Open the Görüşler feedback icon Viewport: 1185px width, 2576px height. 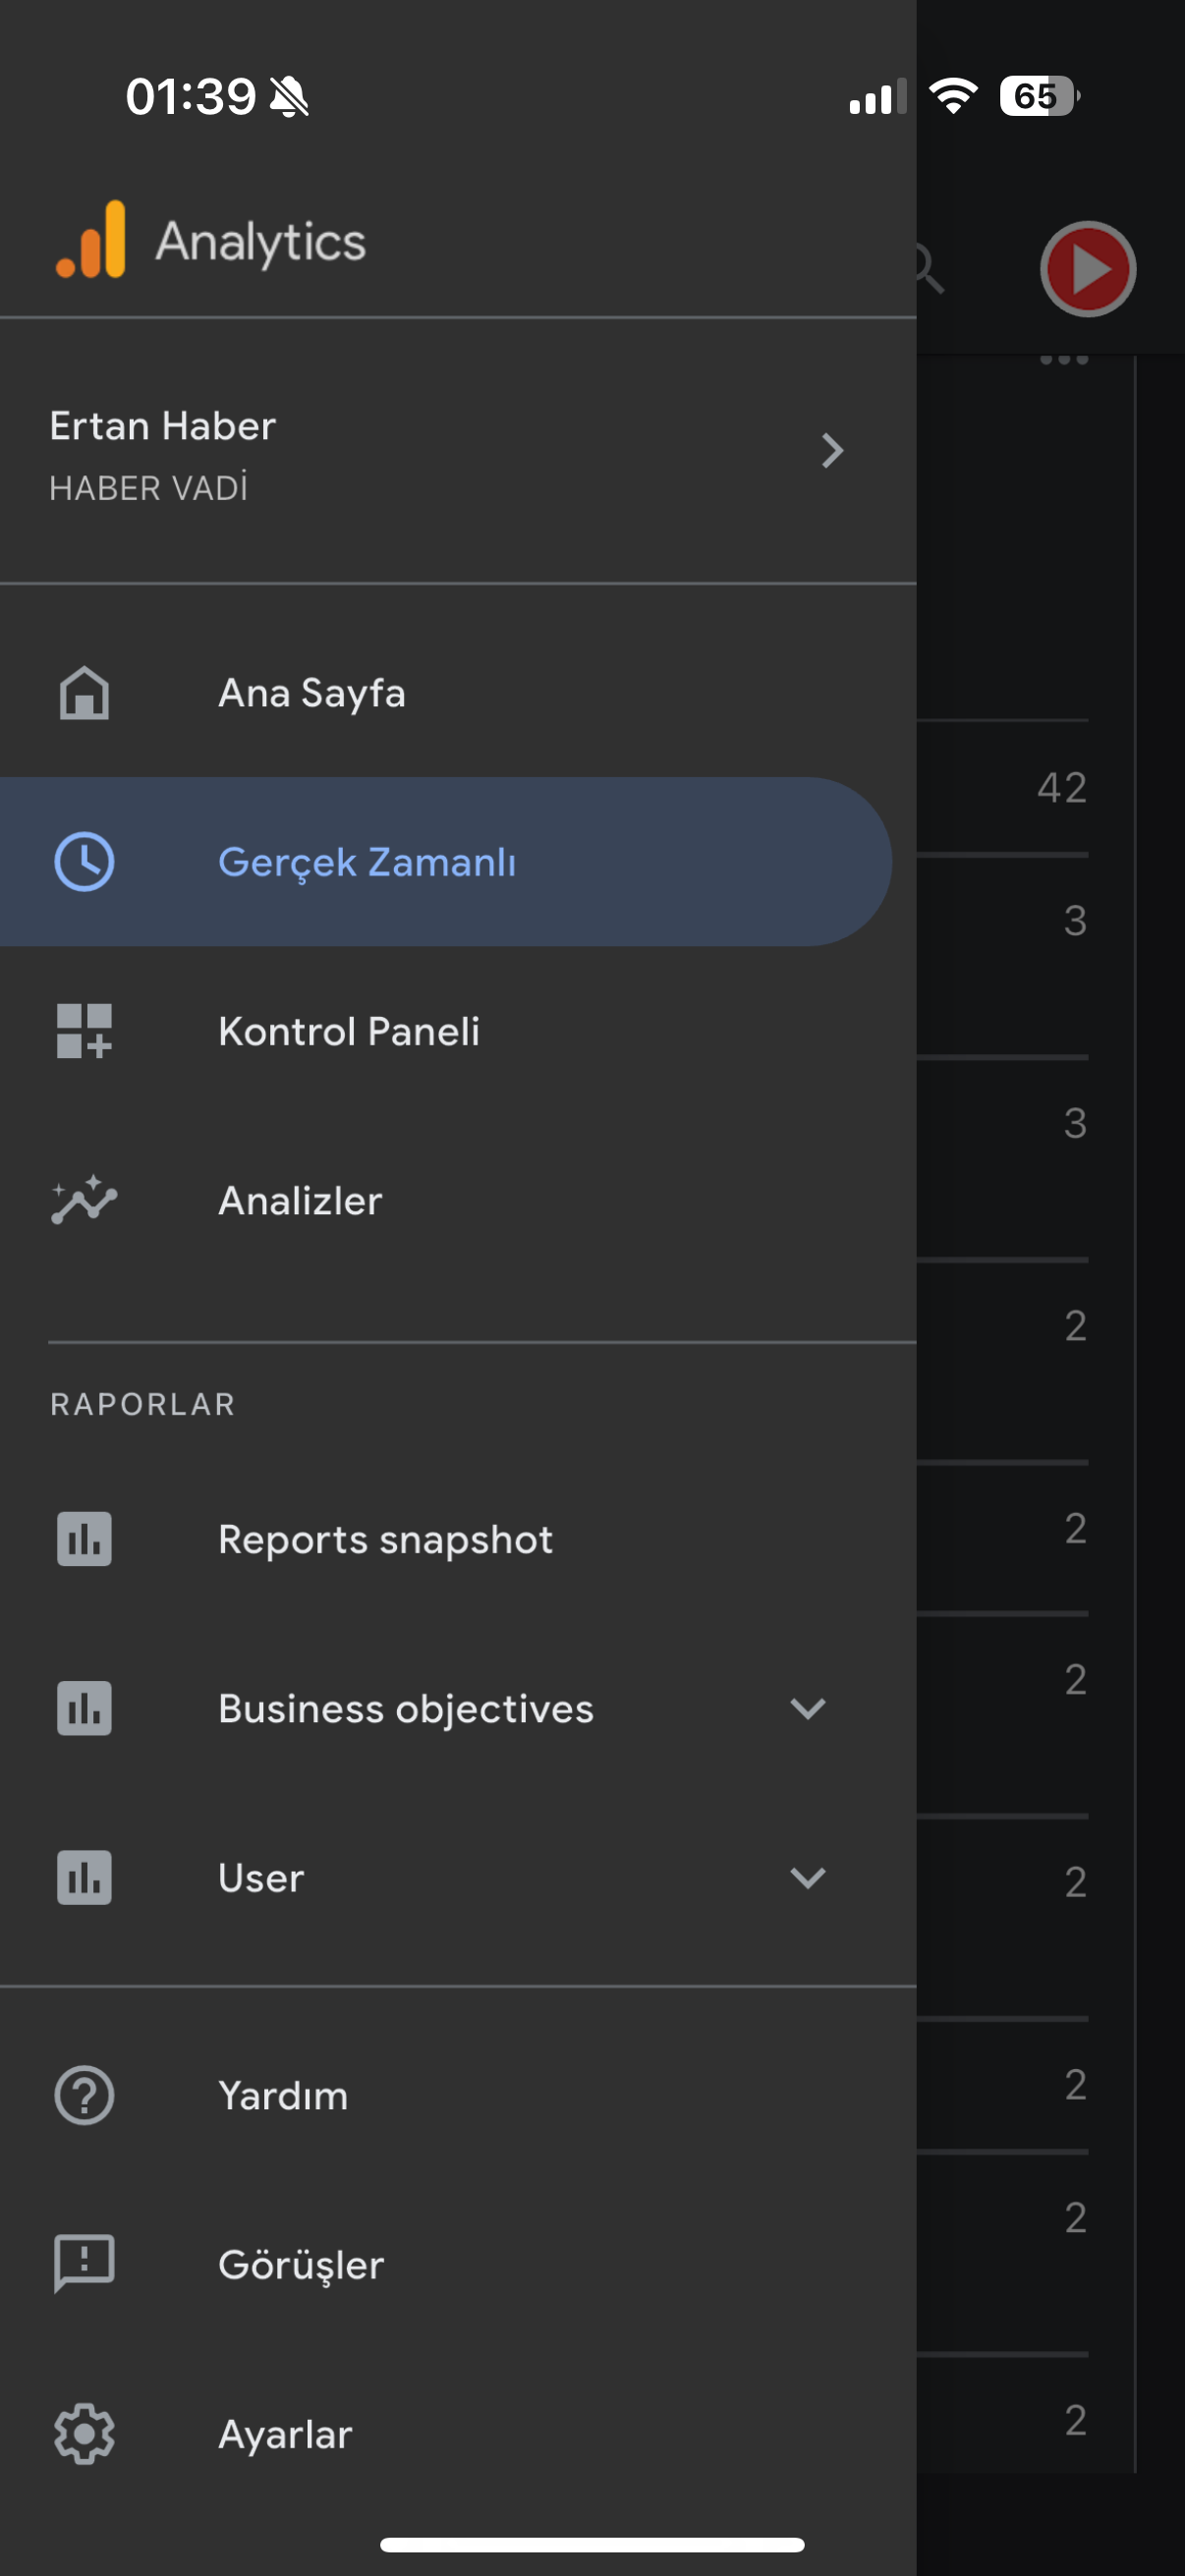coord(84,2264)
